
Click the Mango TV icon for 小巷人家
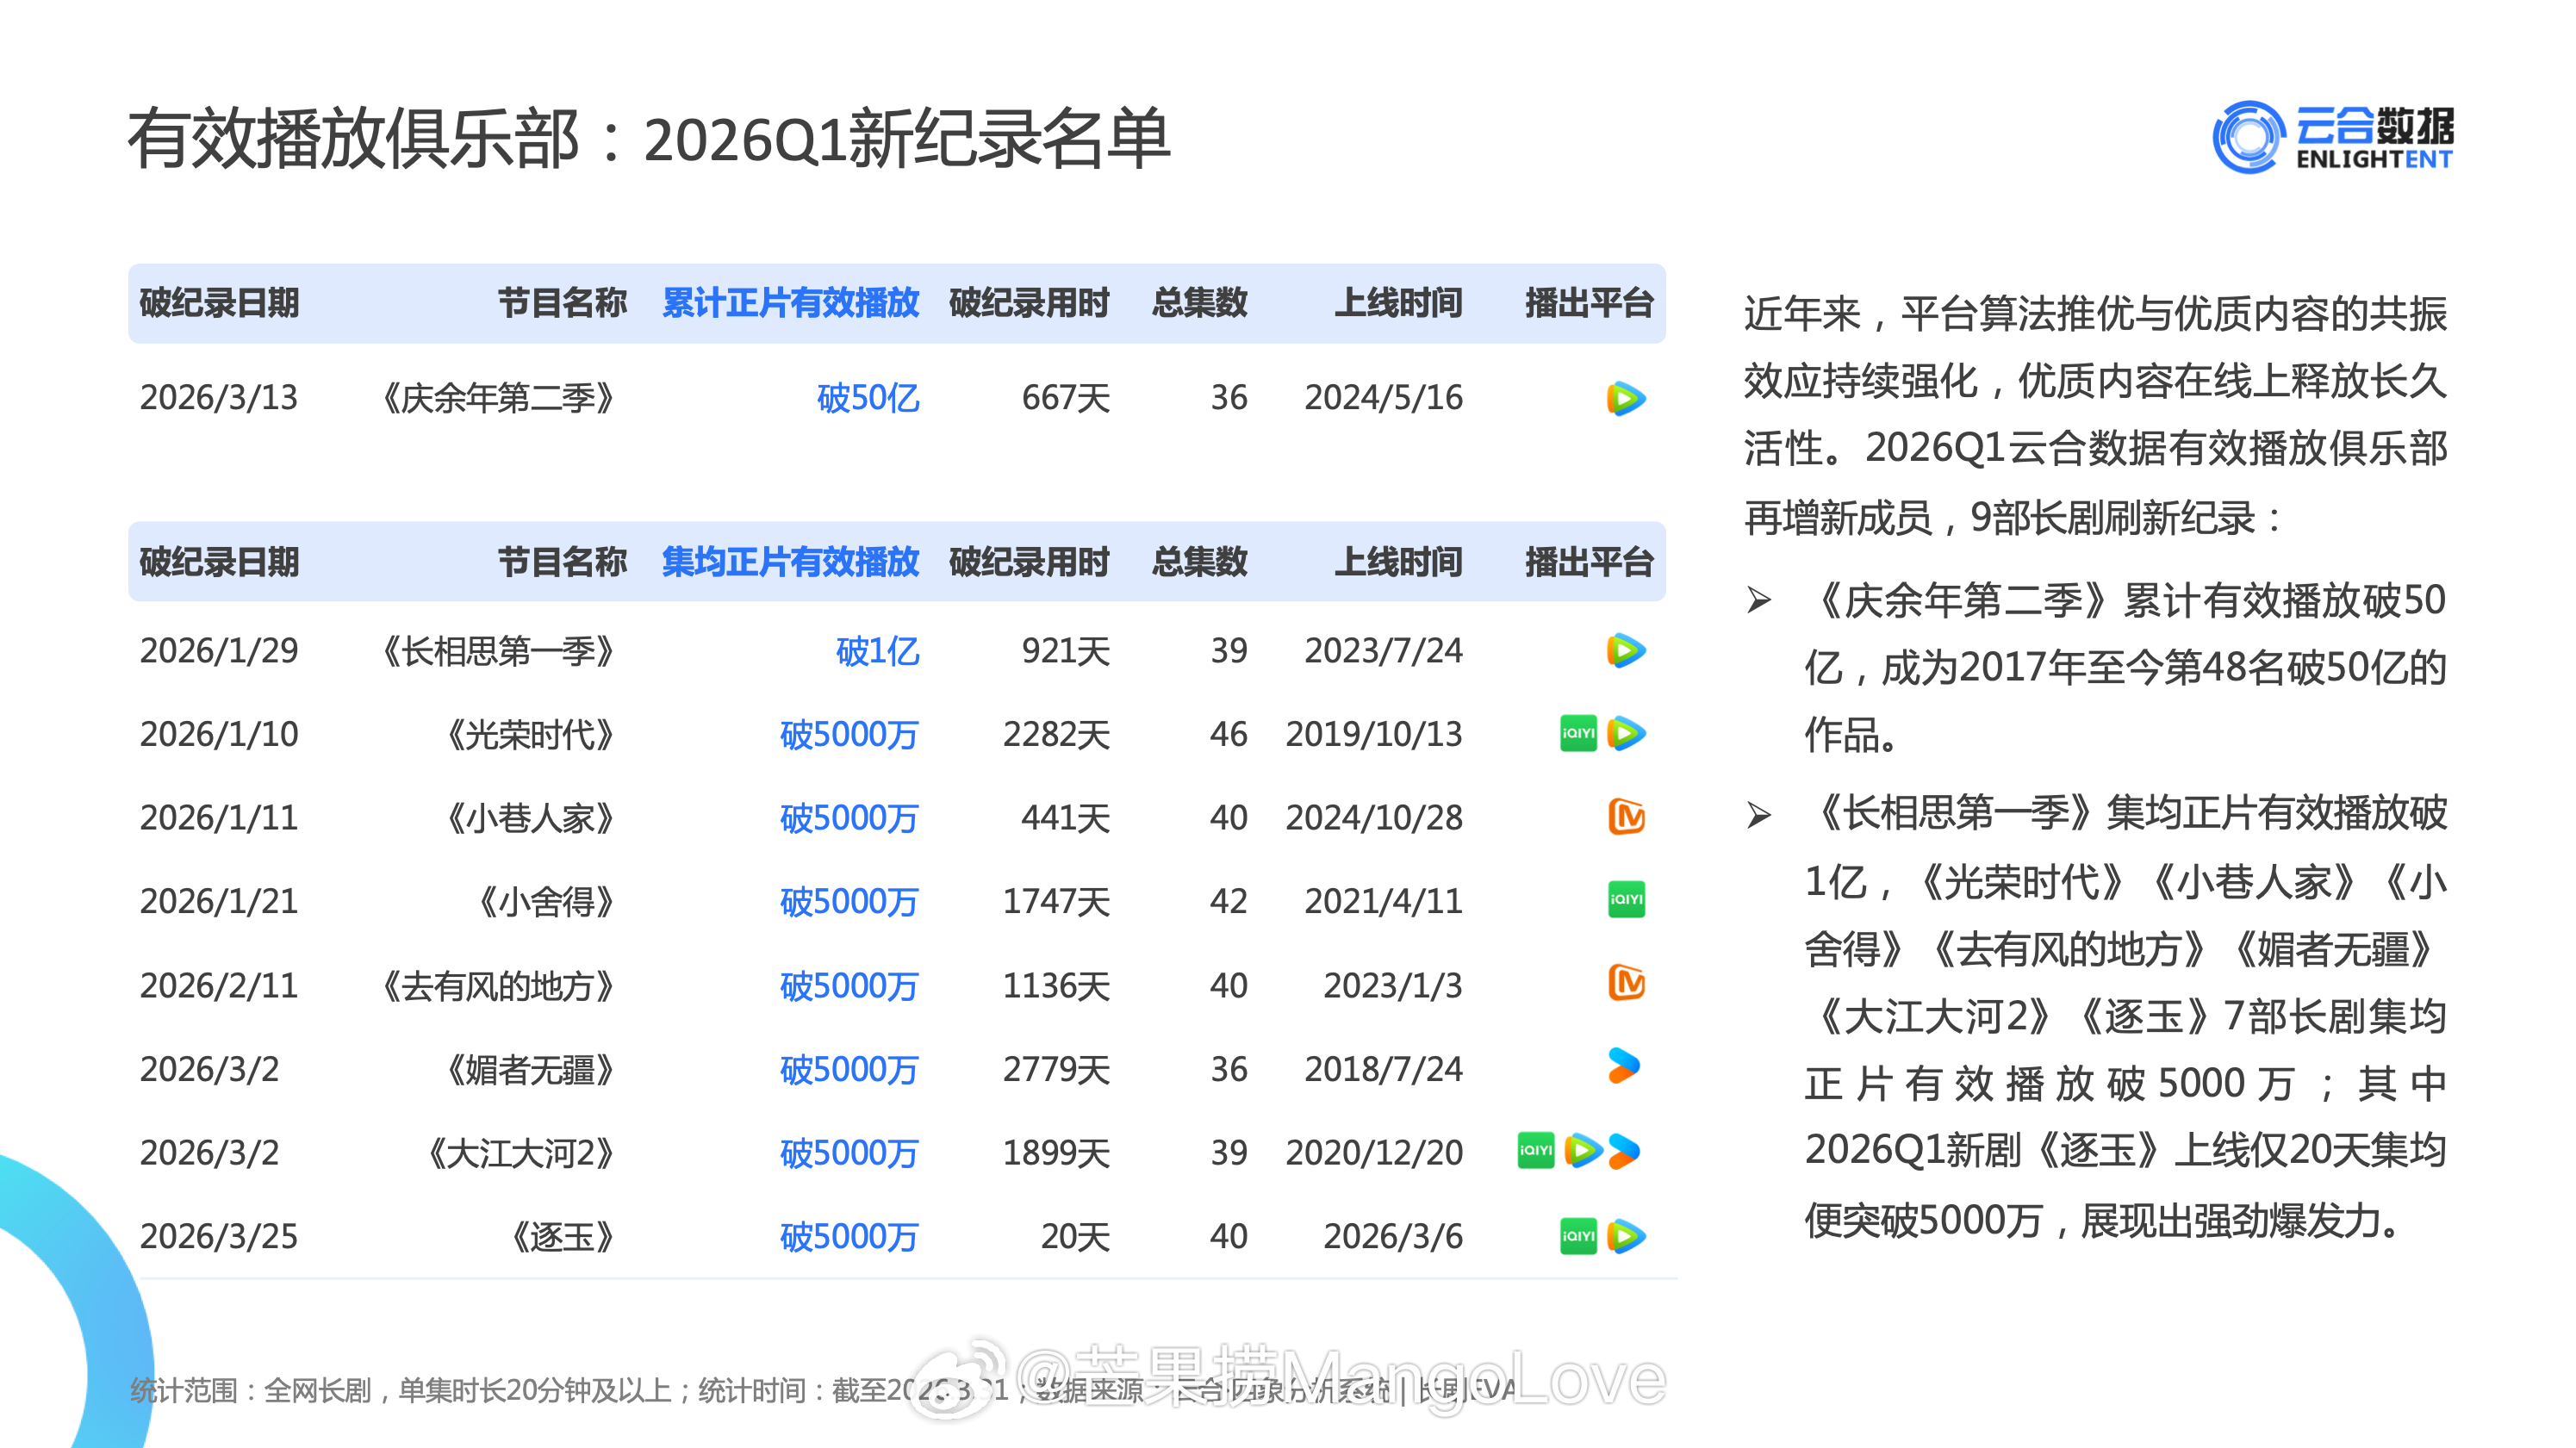(1628, 818)
